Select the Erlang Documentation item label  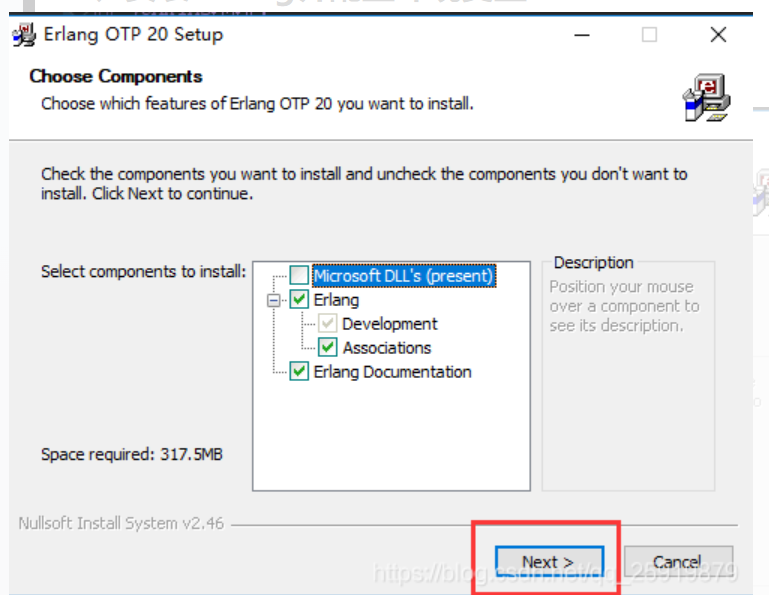point(392,371)
